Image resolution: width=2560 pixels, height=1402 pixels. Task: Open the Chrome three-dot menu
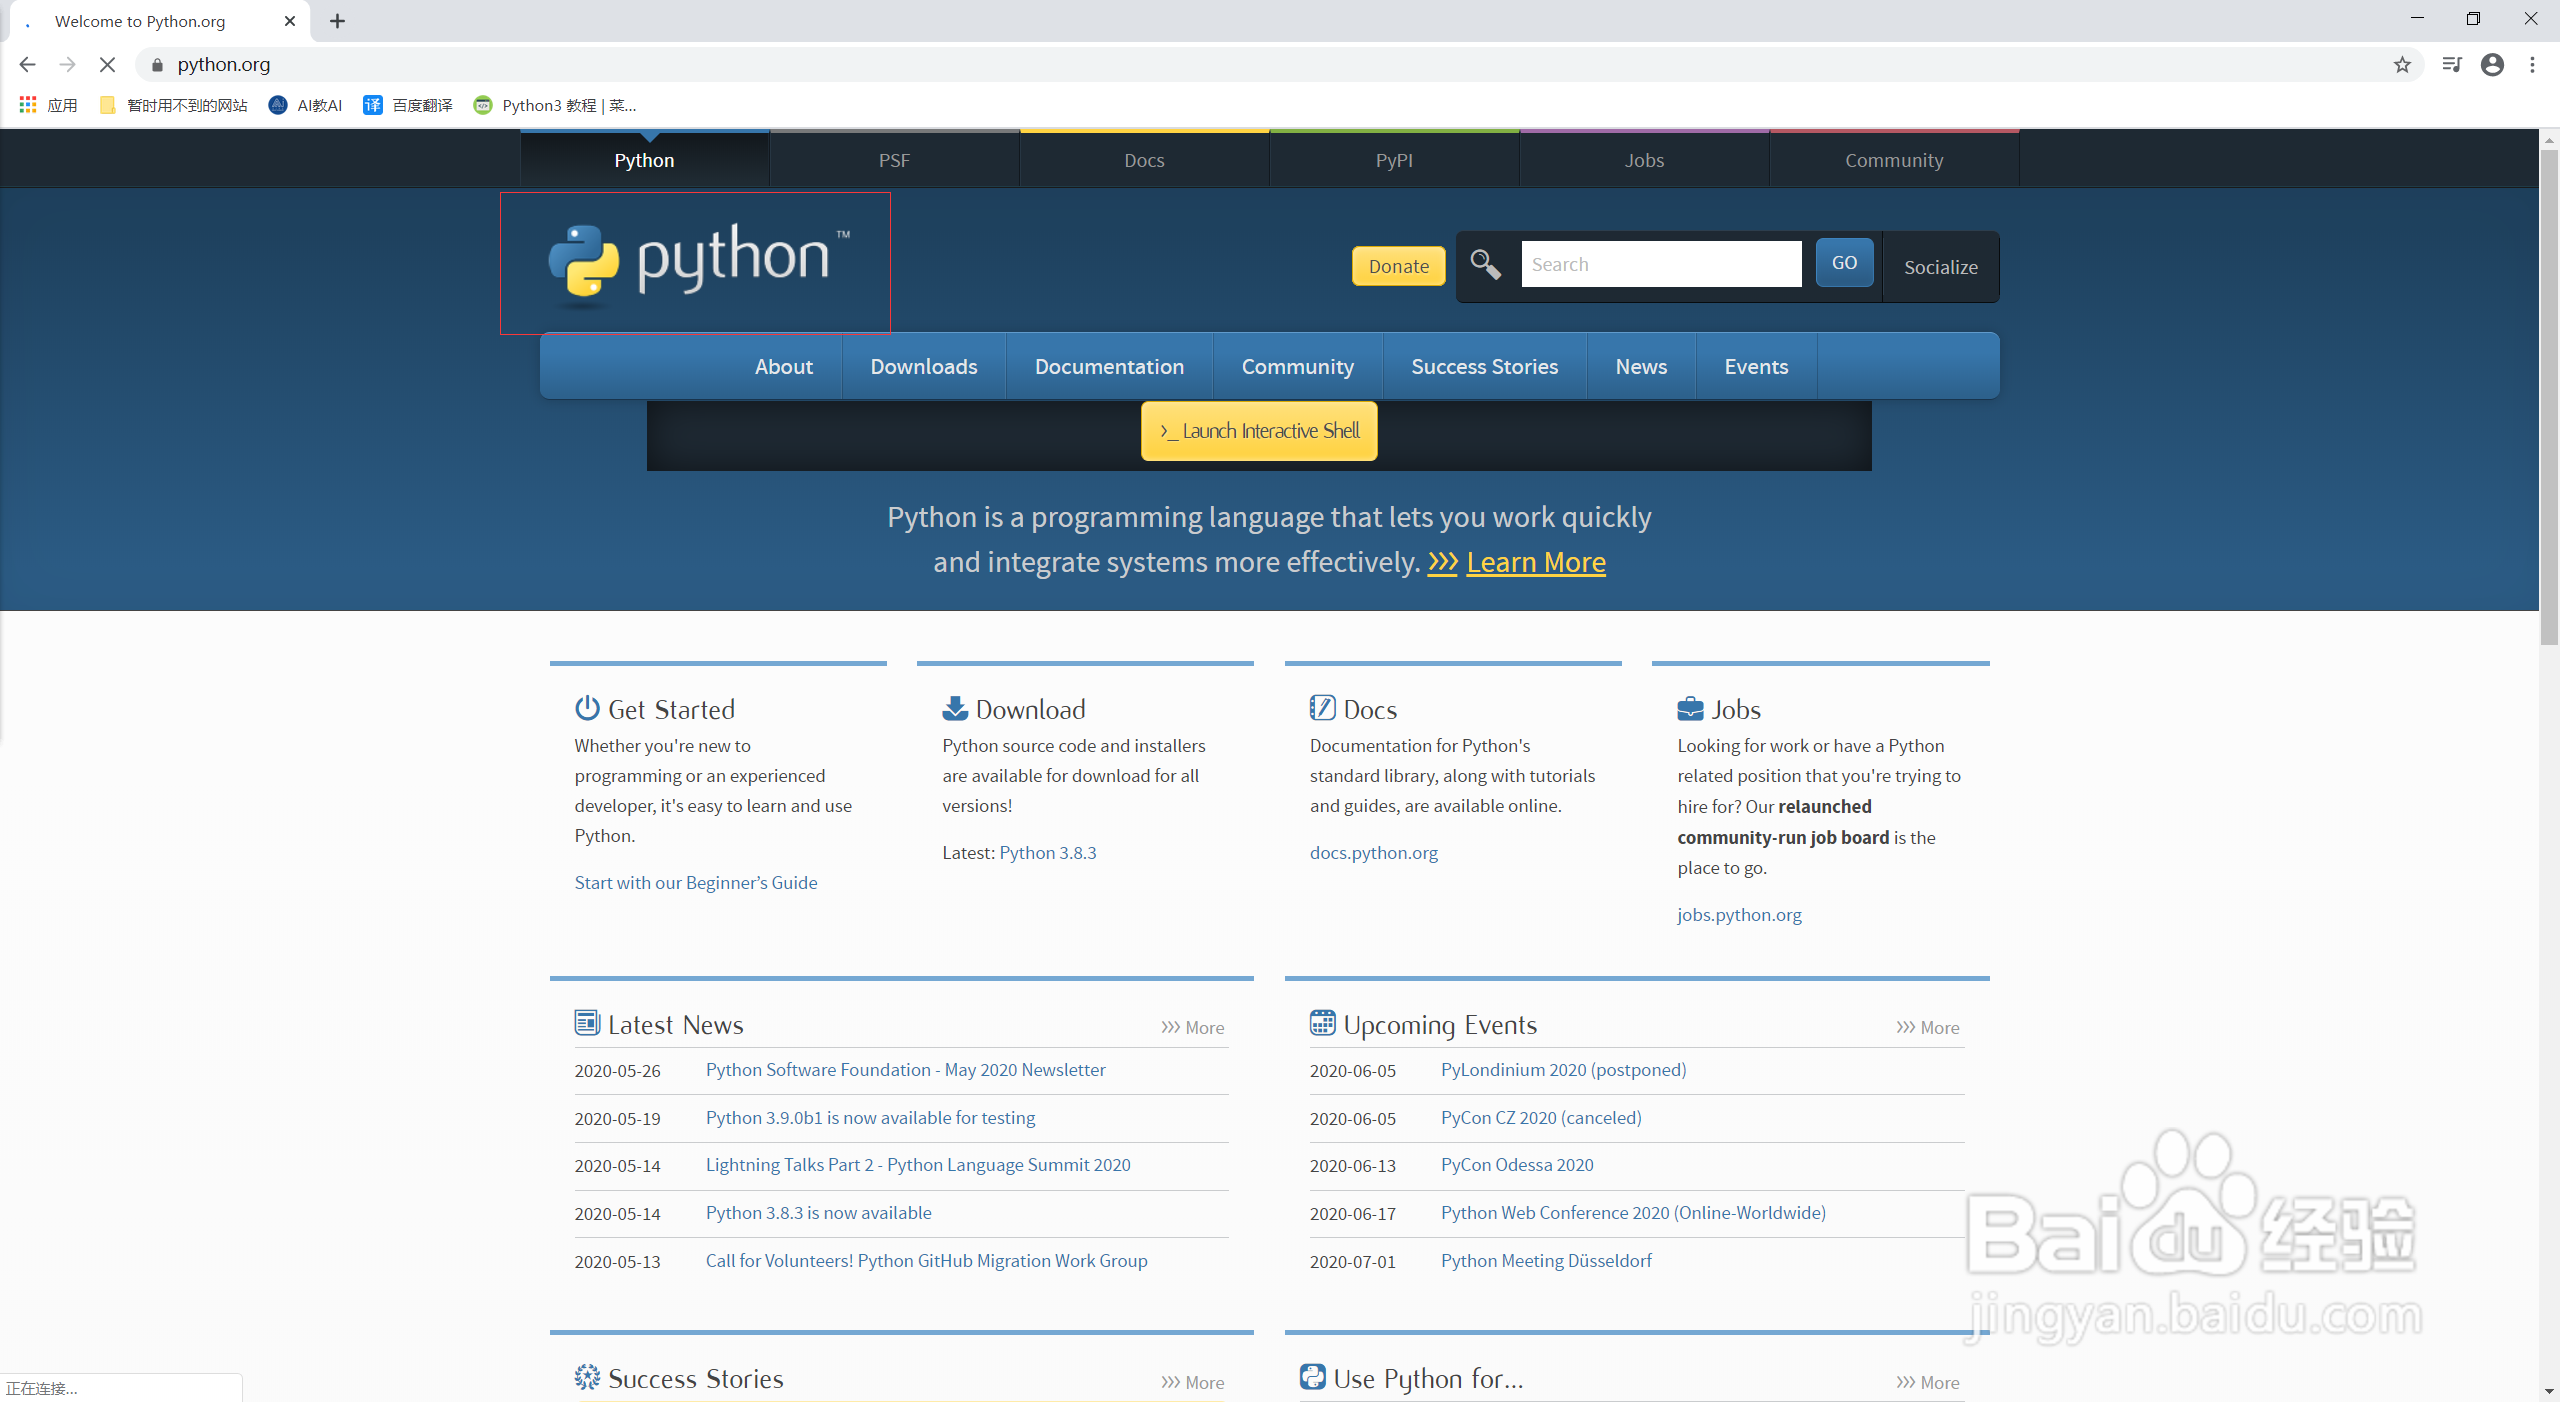coord(2532,65)
